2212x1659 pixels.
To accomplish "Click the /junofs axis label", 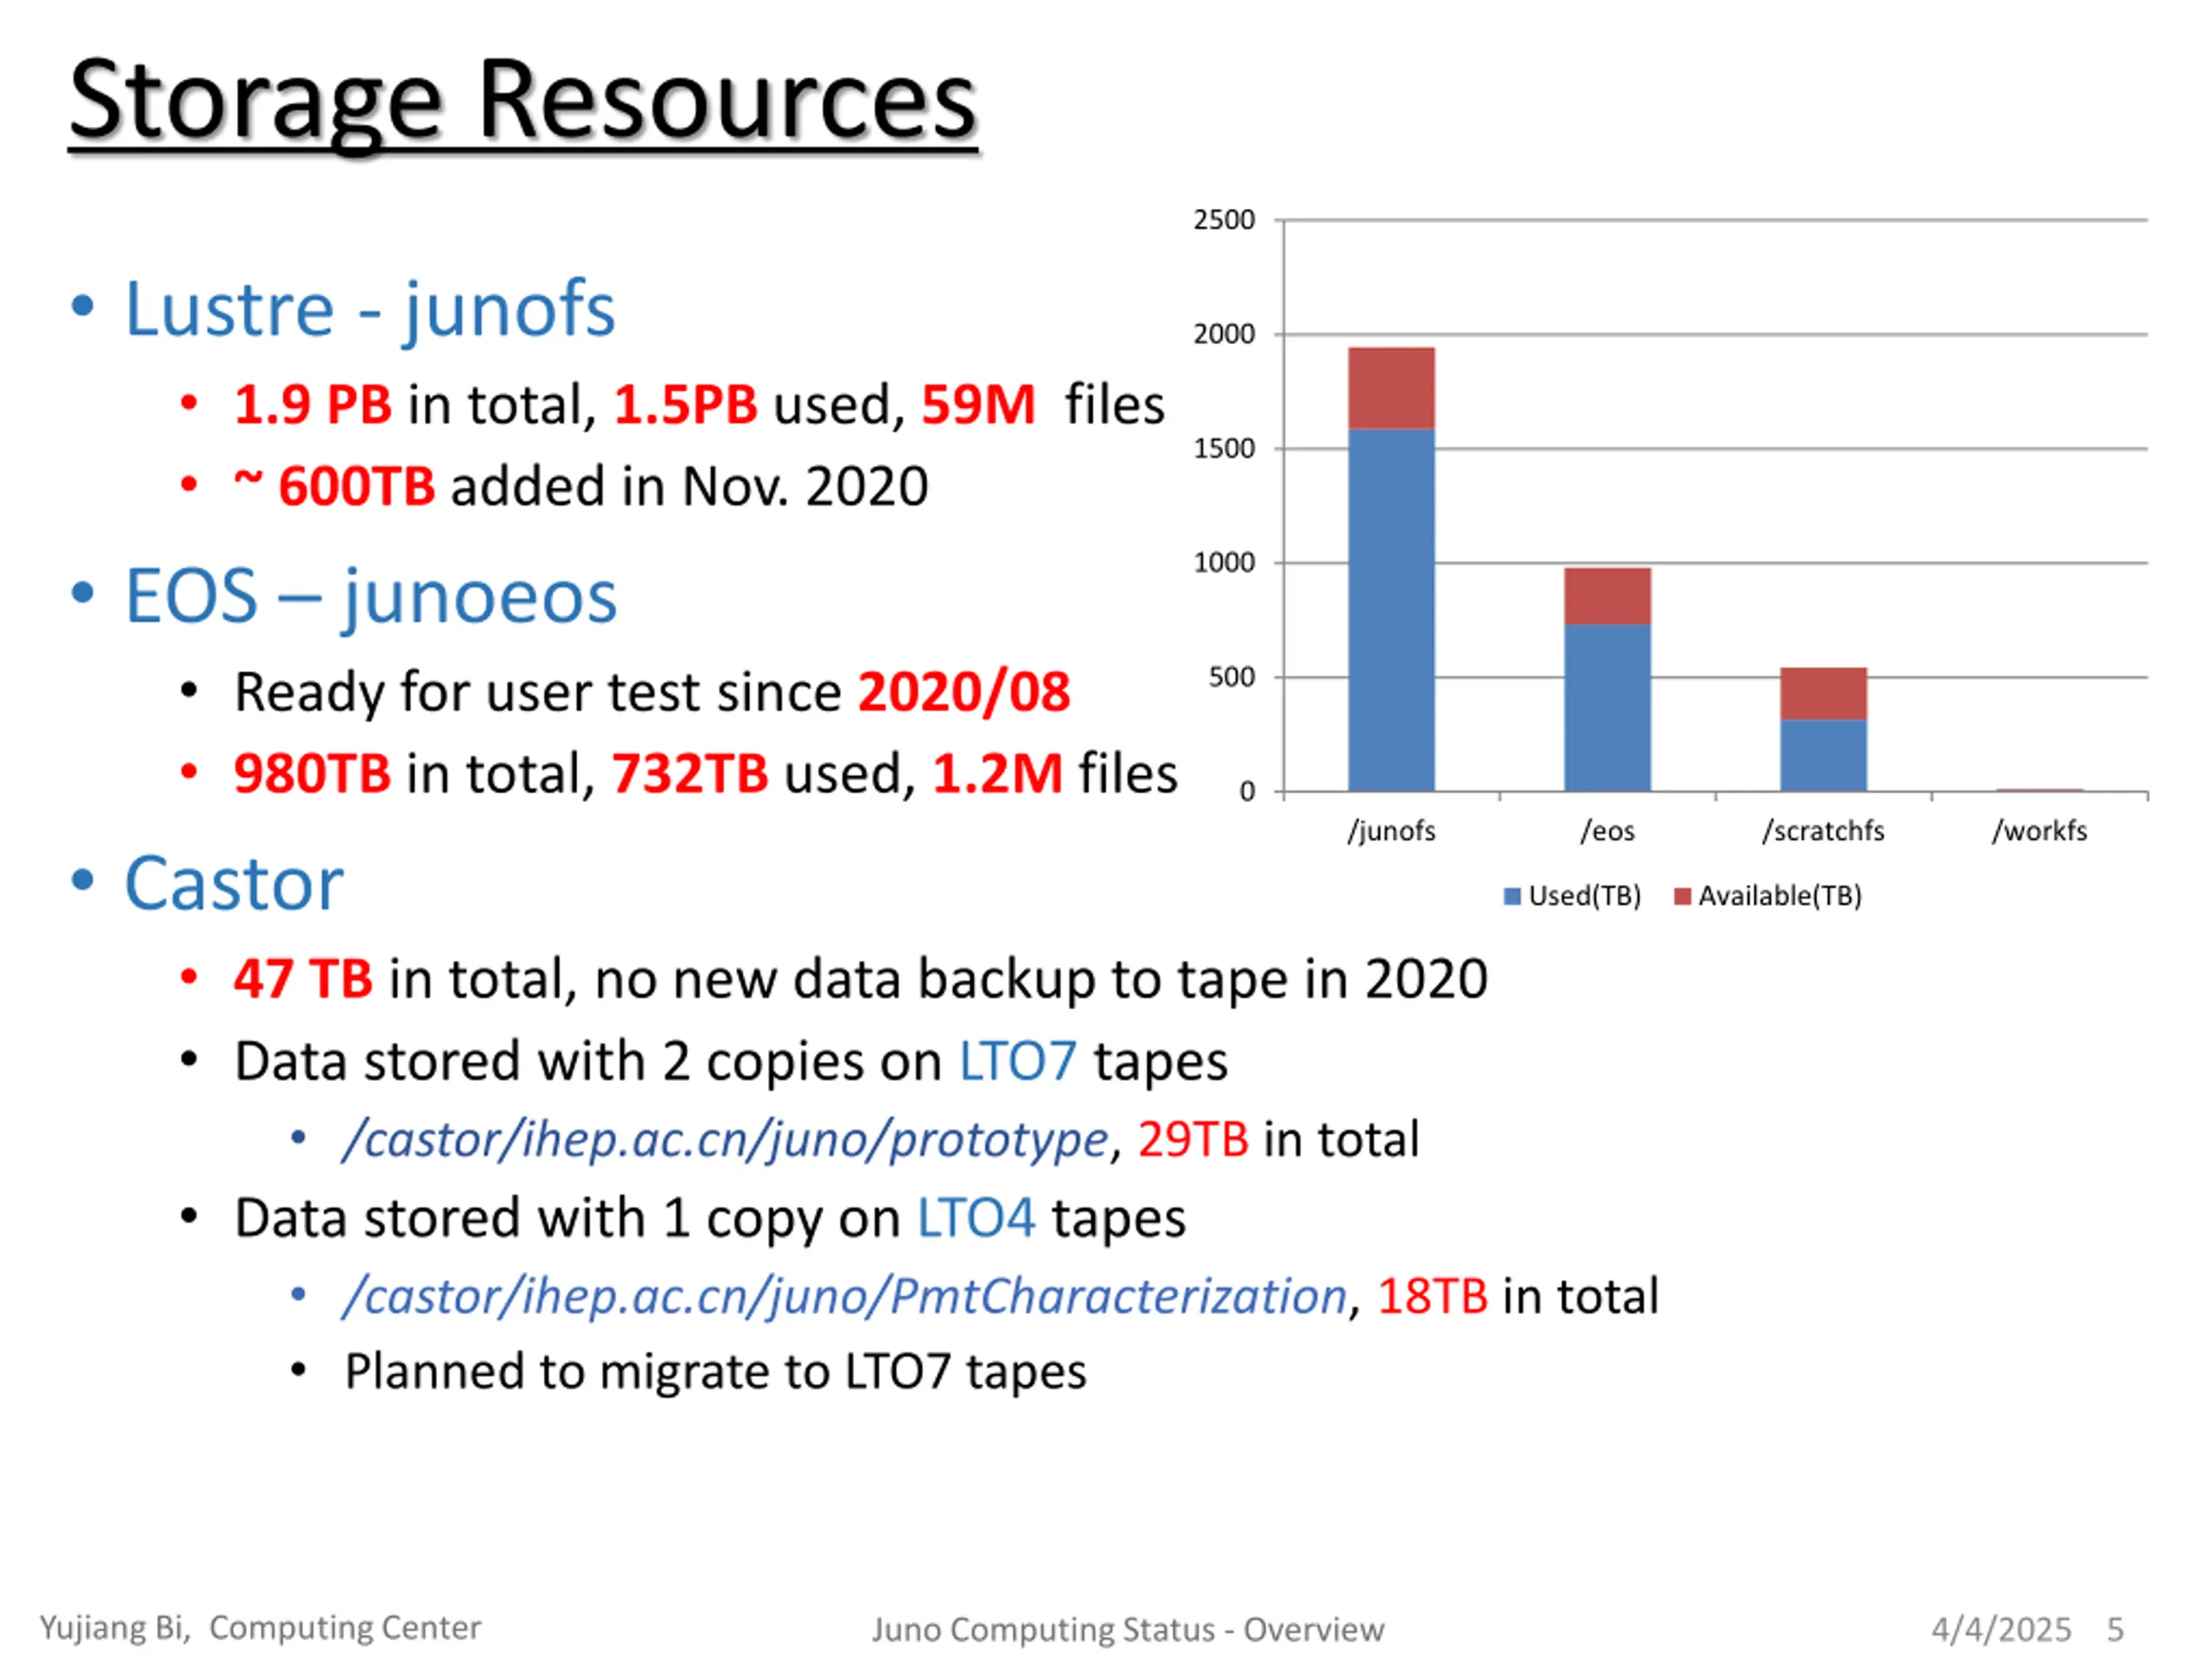I will point(1391,831).
